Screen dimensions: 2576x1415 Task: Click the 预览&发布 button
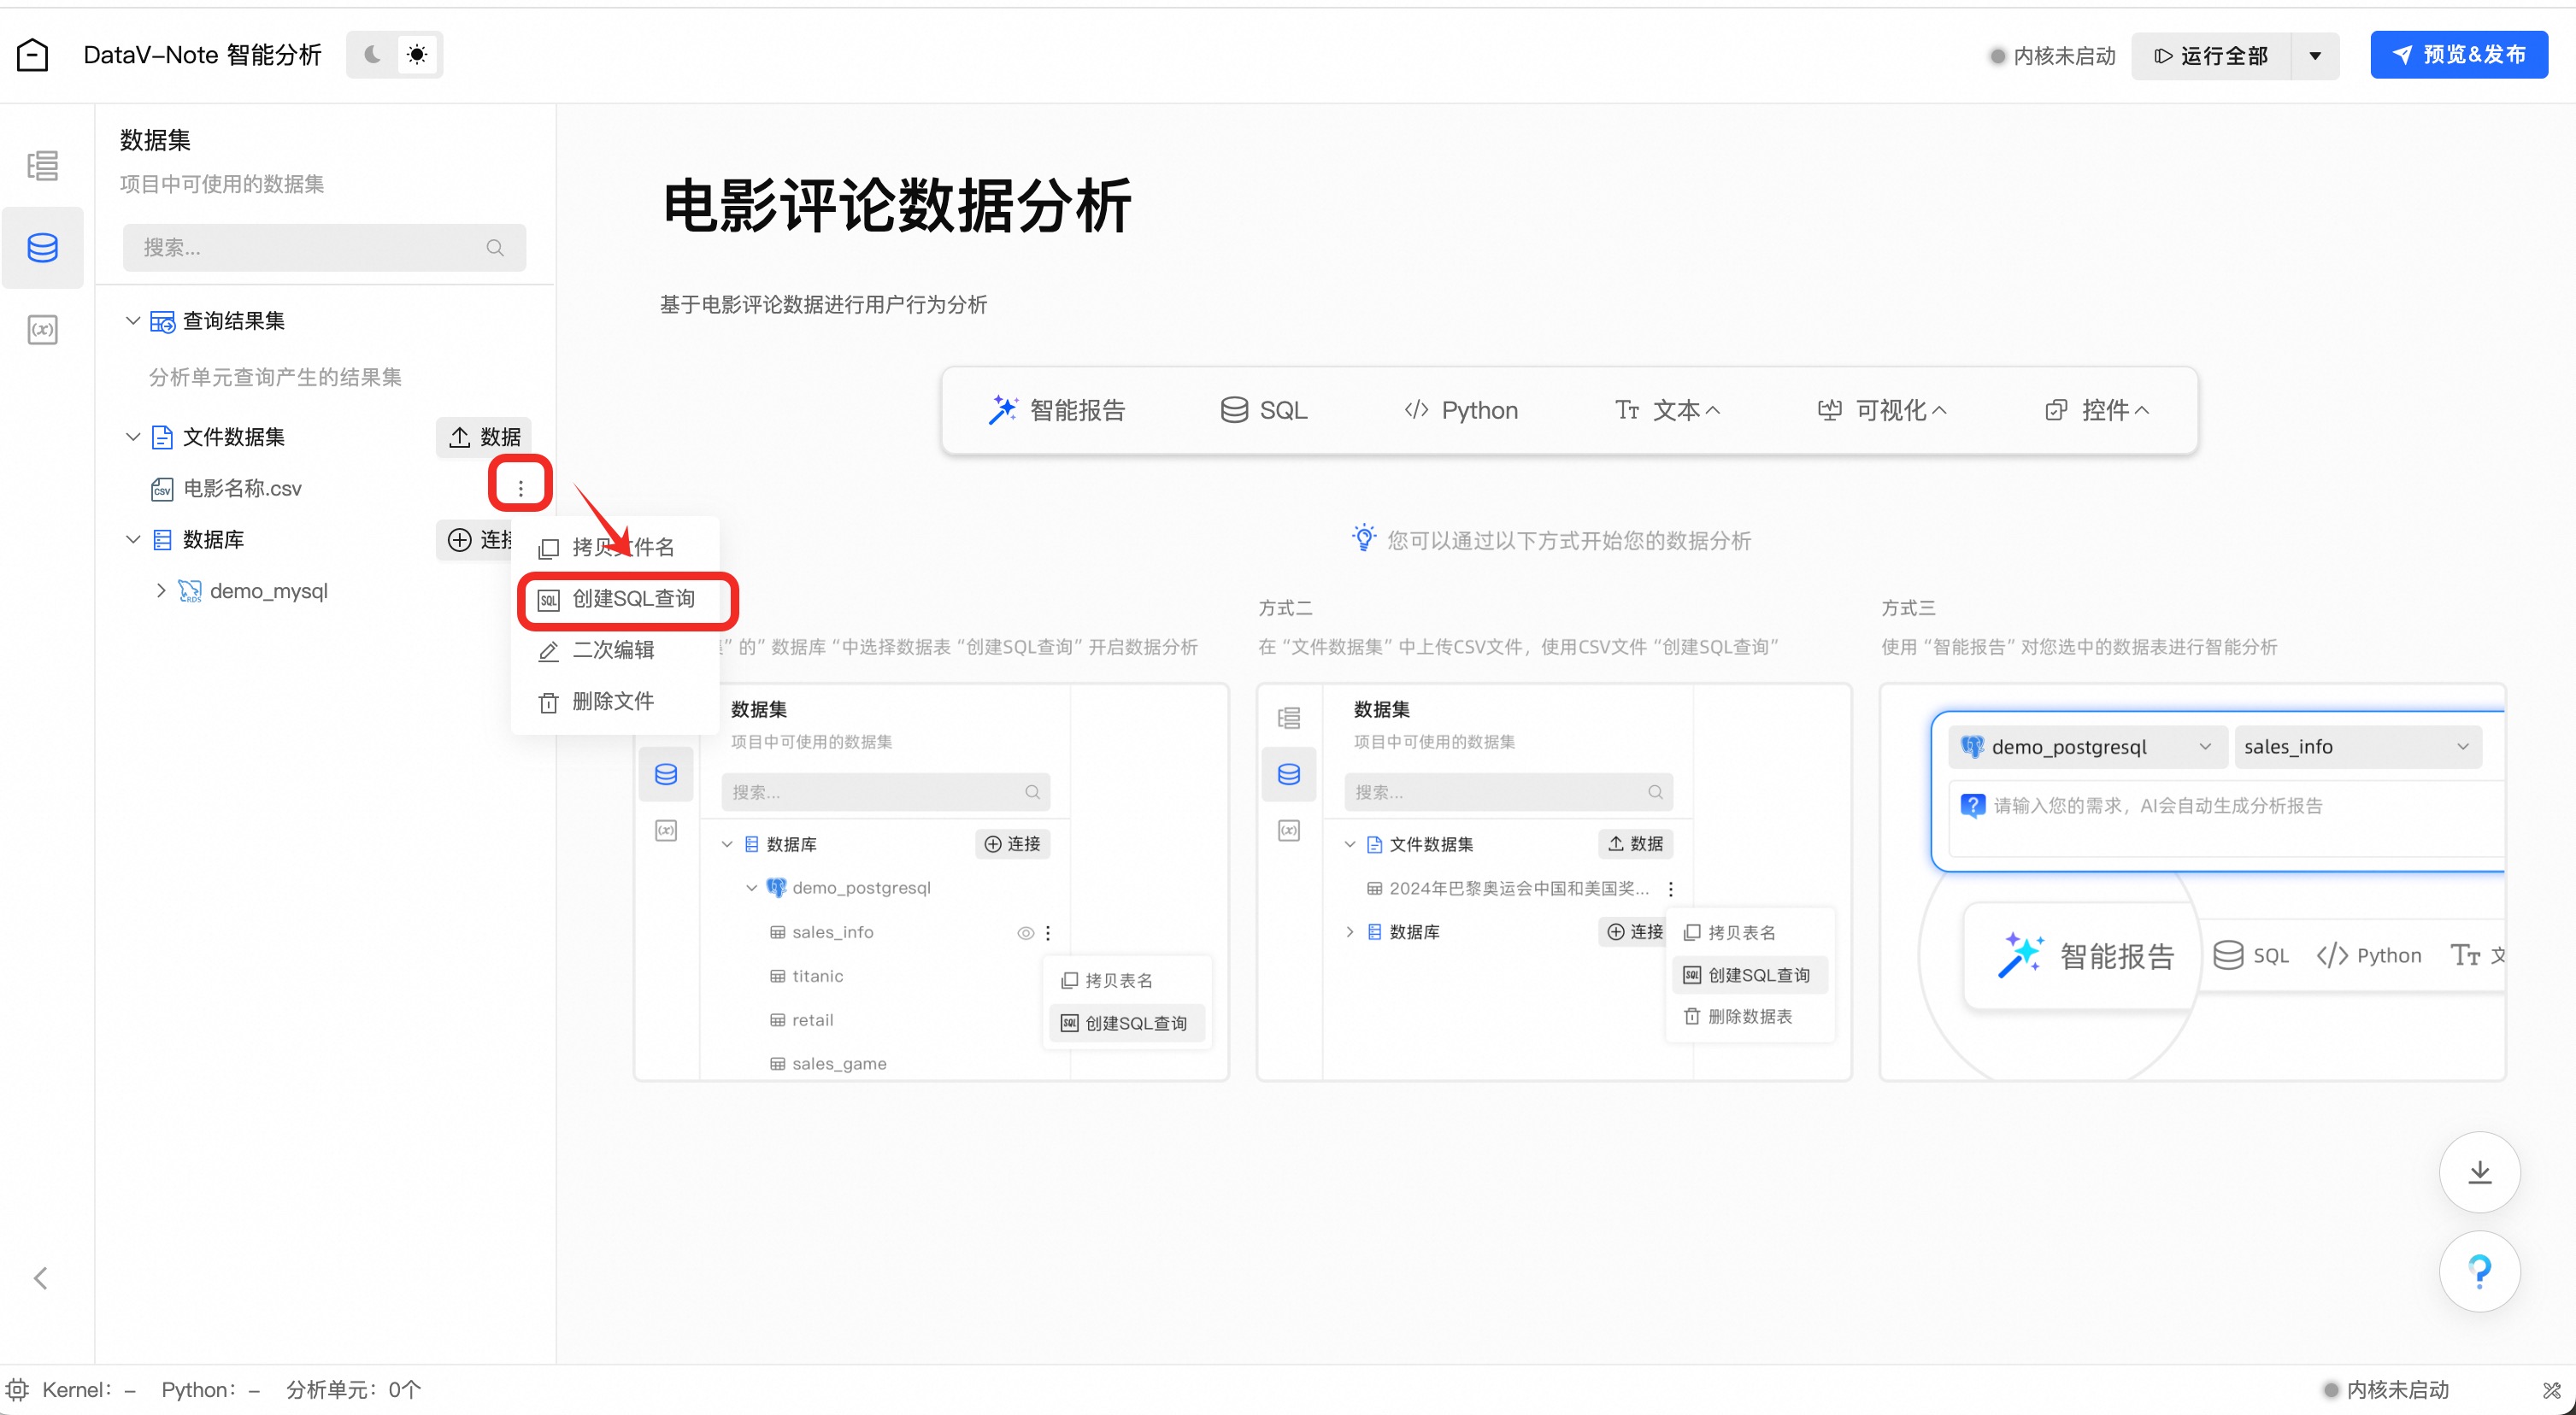tap(2458, 55)
